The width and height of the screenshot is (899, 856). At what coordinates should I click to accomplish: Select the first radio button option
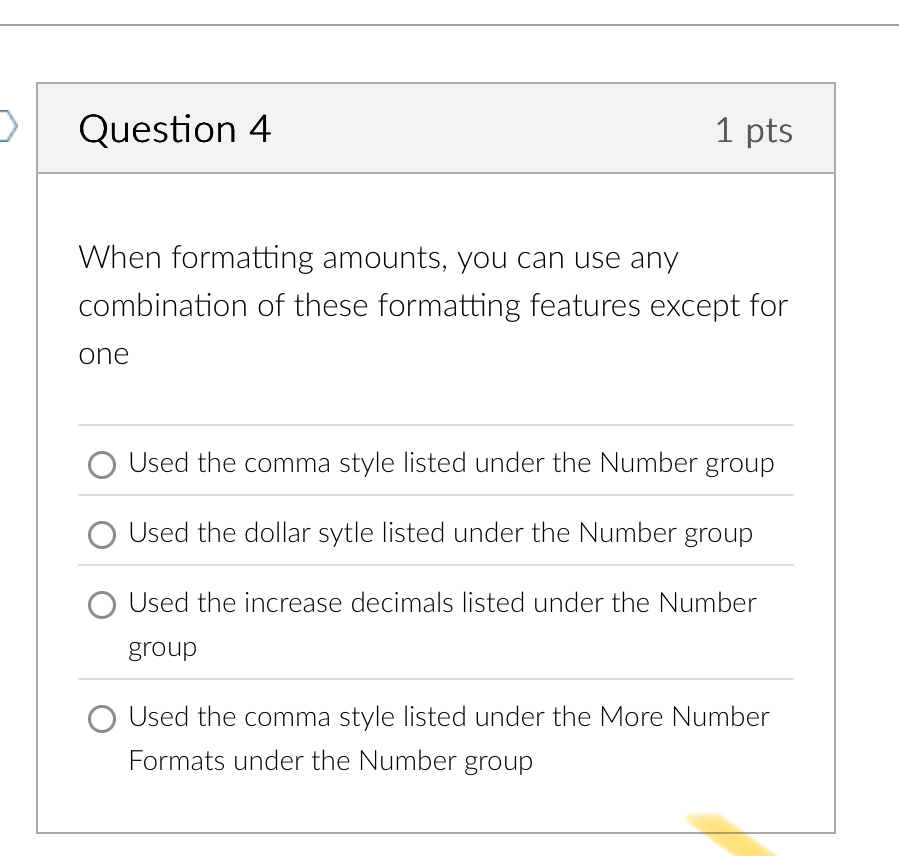[101, 464]
